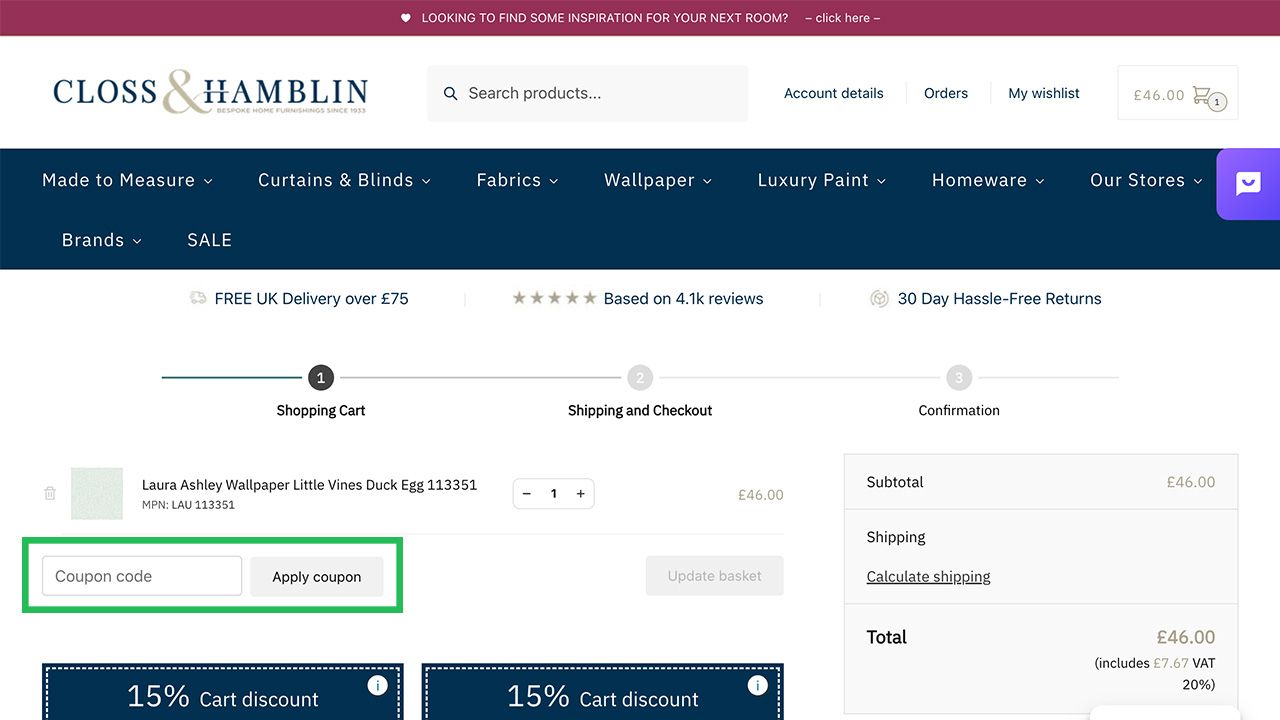Expand the Wallpaper menu
Image resolution: width=1280 pixels, height=720 pixels.
pos(658,180)
